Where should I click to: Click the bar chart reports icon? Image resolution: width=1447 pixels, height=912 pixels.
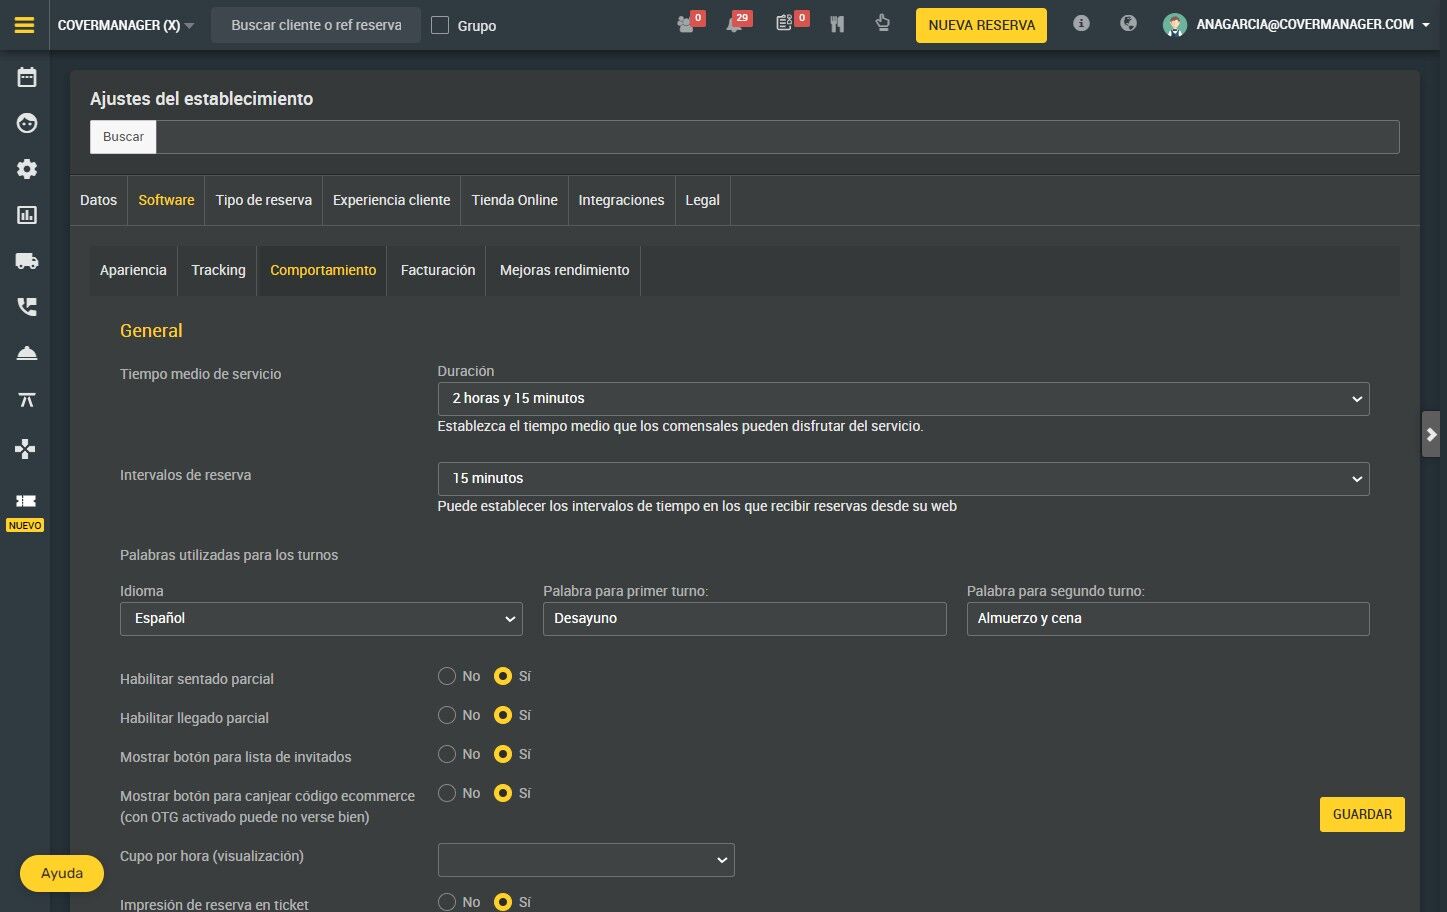pos(27,215)
